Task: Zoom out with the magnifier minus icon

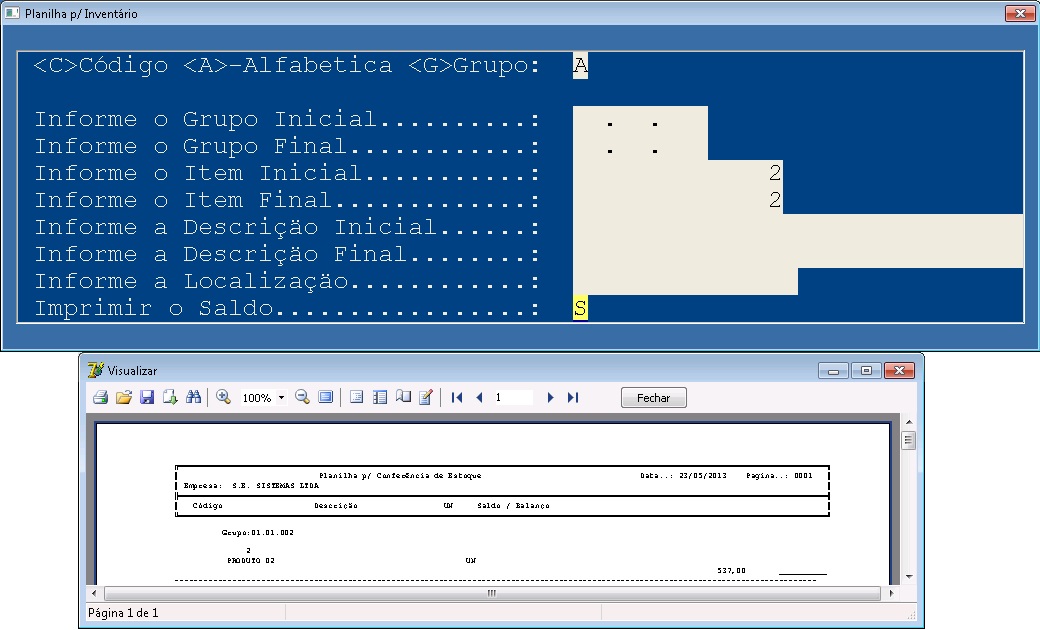Action: (x=302, y=398)
